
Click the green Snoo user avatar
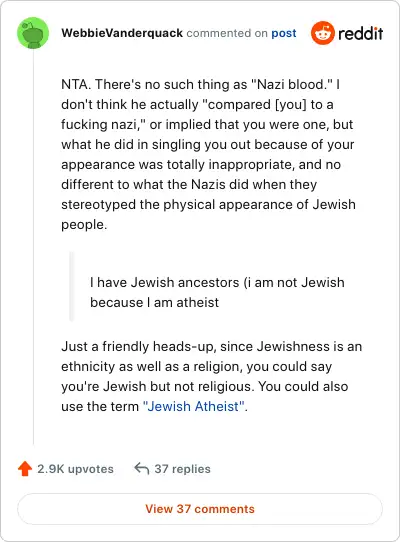(33, 33)
